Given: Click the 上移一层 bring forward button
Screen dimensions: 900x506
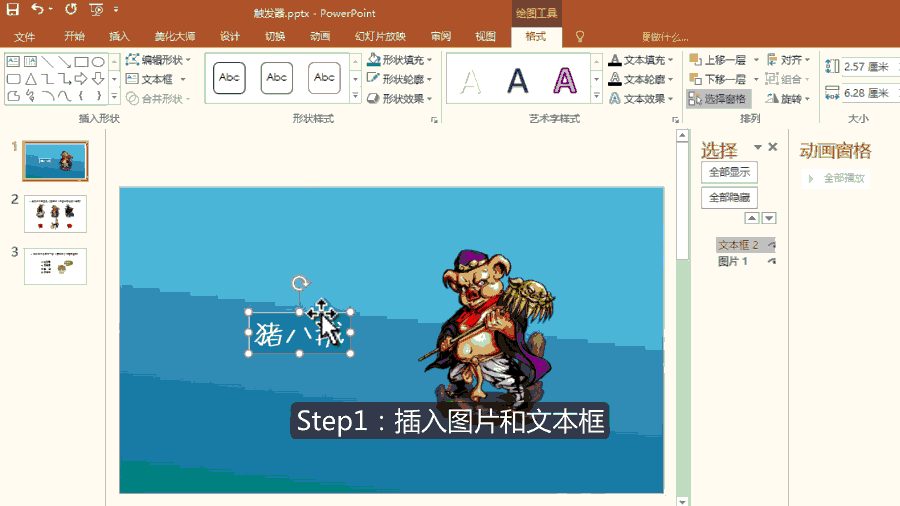Looking at the screenshot, I should 718,60.
